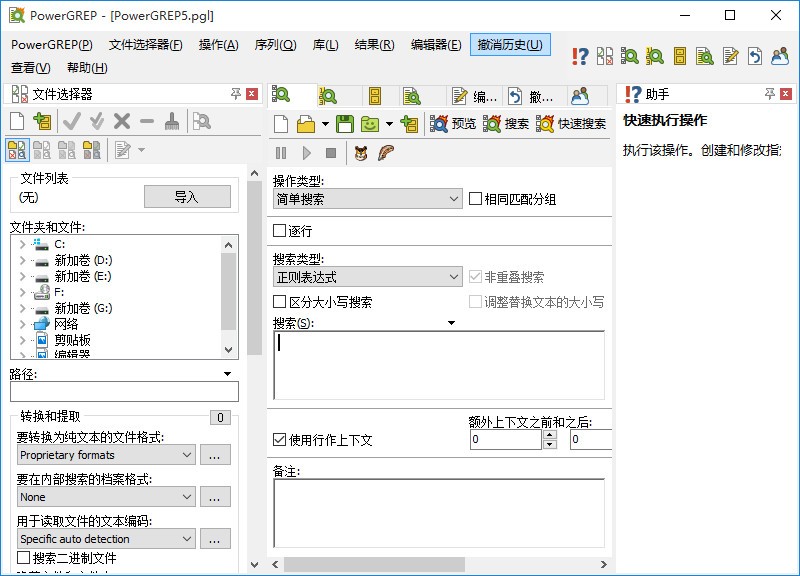Open the 帮助(H) menu
The width and height of the screenshot is (800, 576).
point(87,67)
